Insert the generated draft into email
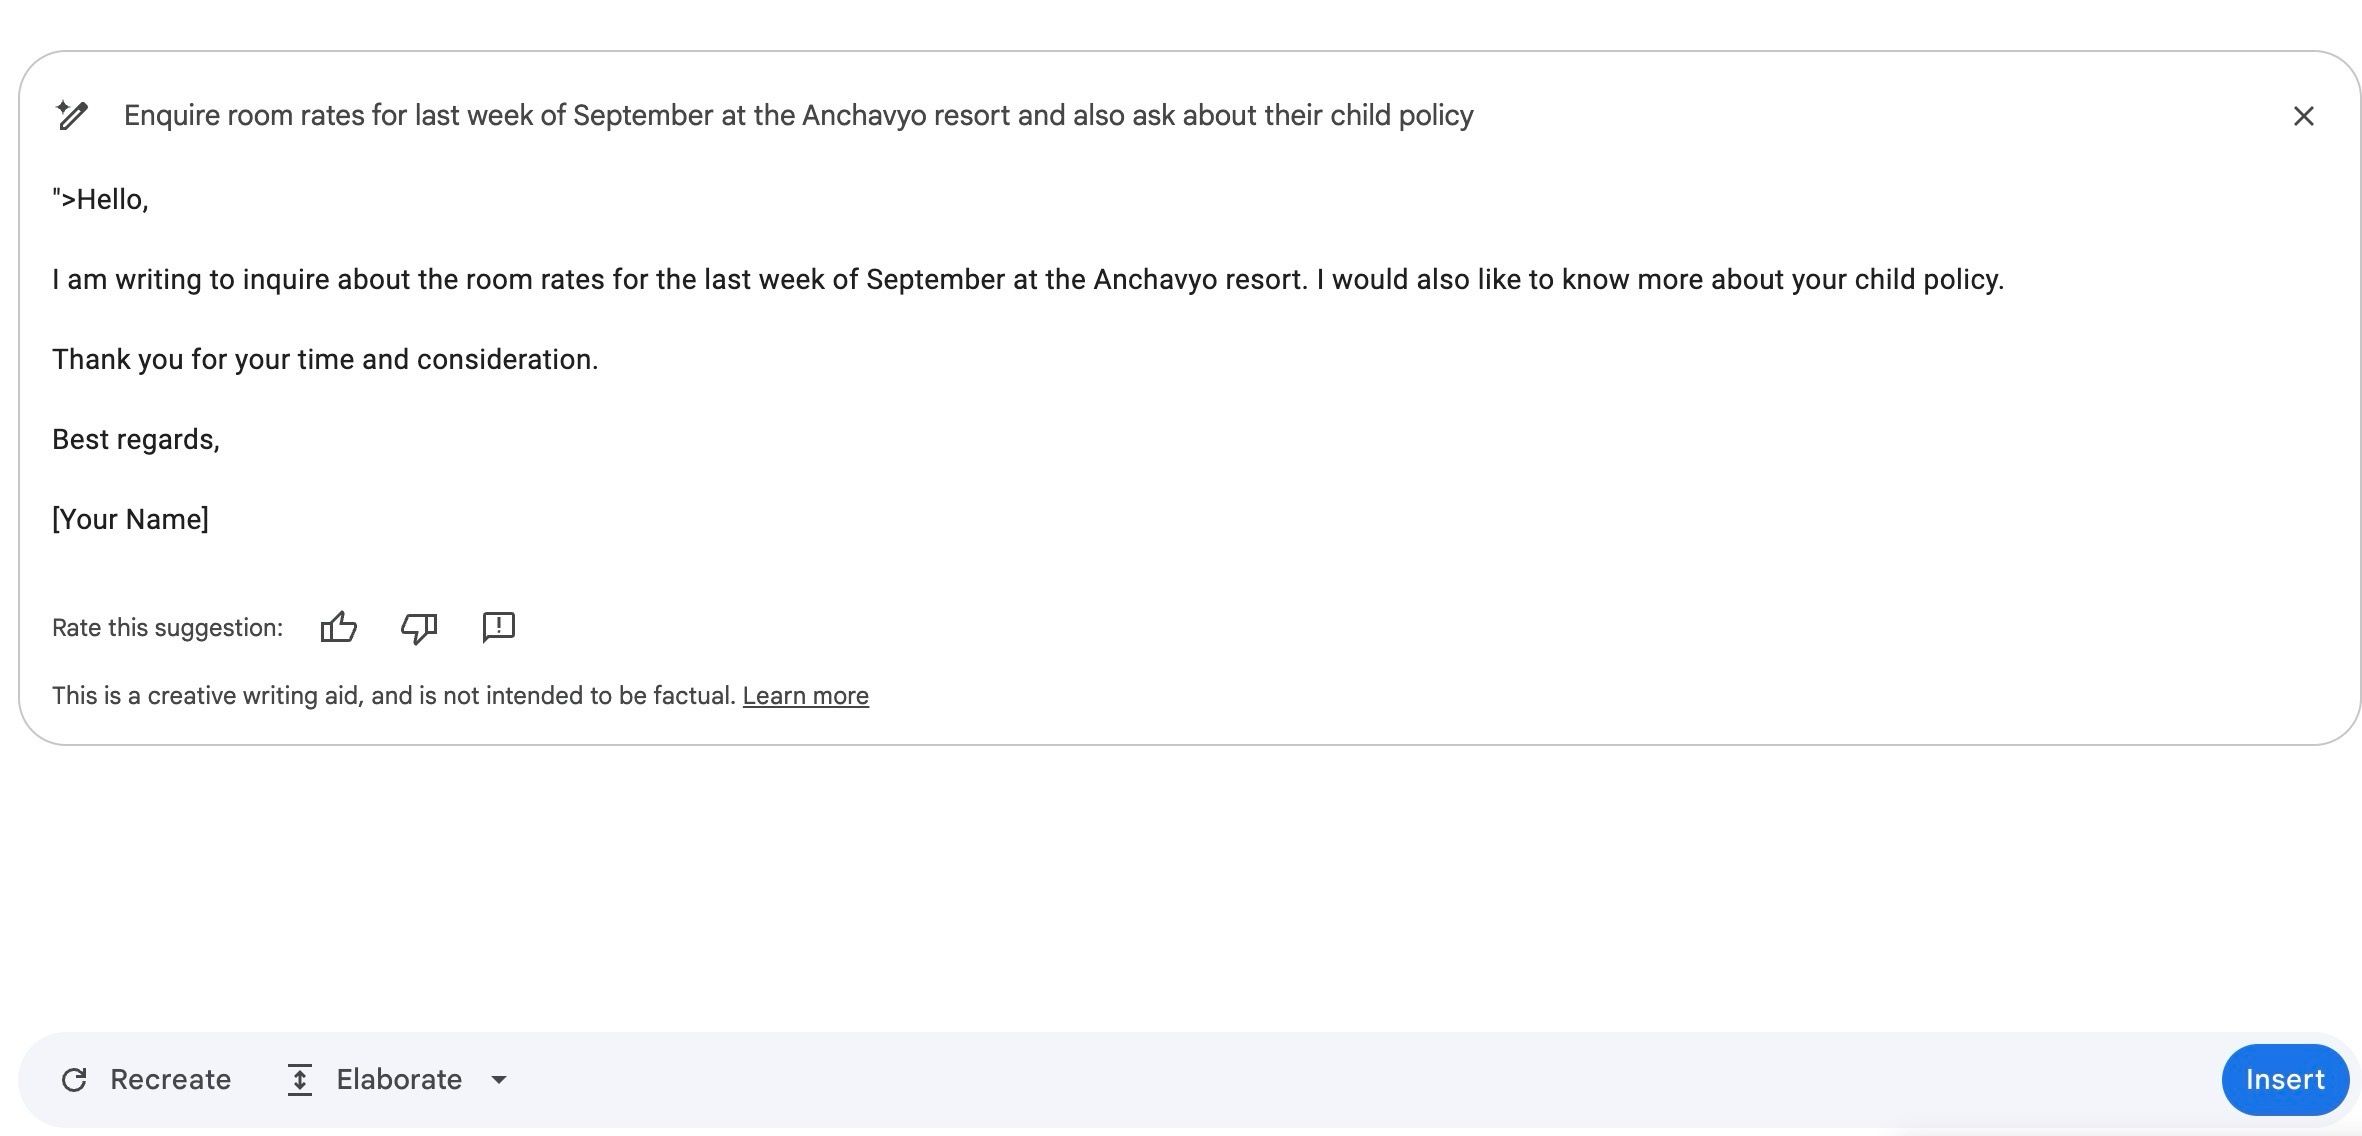 coord(2284,1080)
